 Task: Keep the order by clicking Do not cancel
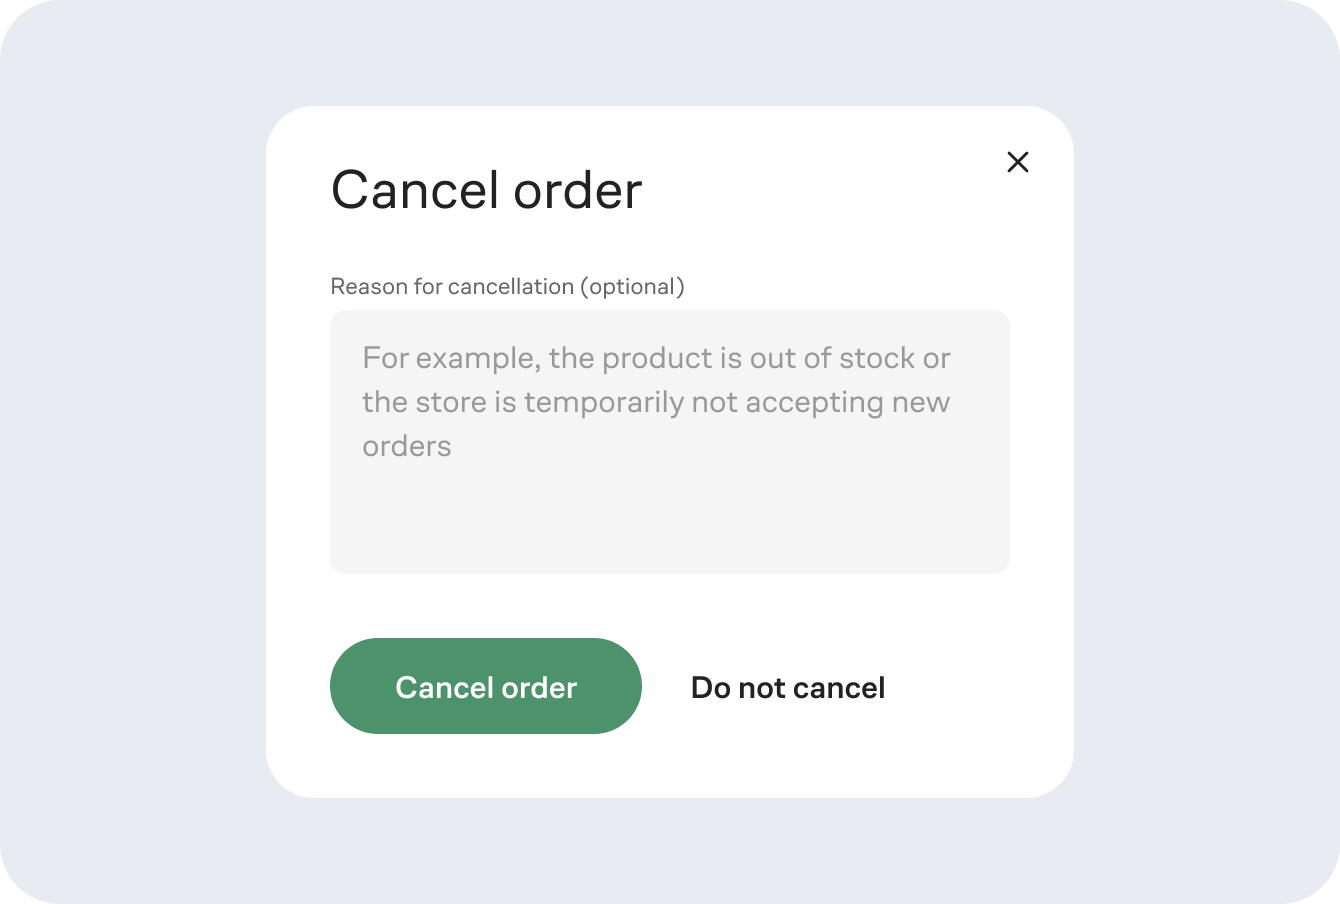click(x=787, y=687)
